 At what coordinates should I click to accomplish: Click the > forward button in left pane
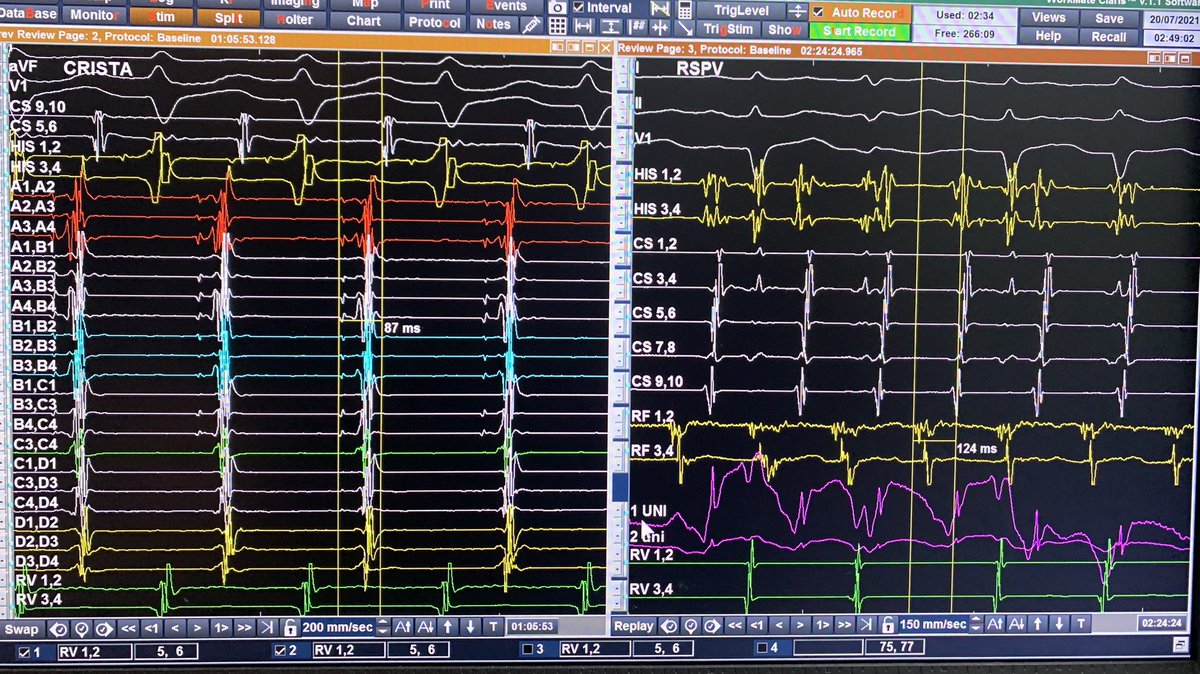coord(198,629)
